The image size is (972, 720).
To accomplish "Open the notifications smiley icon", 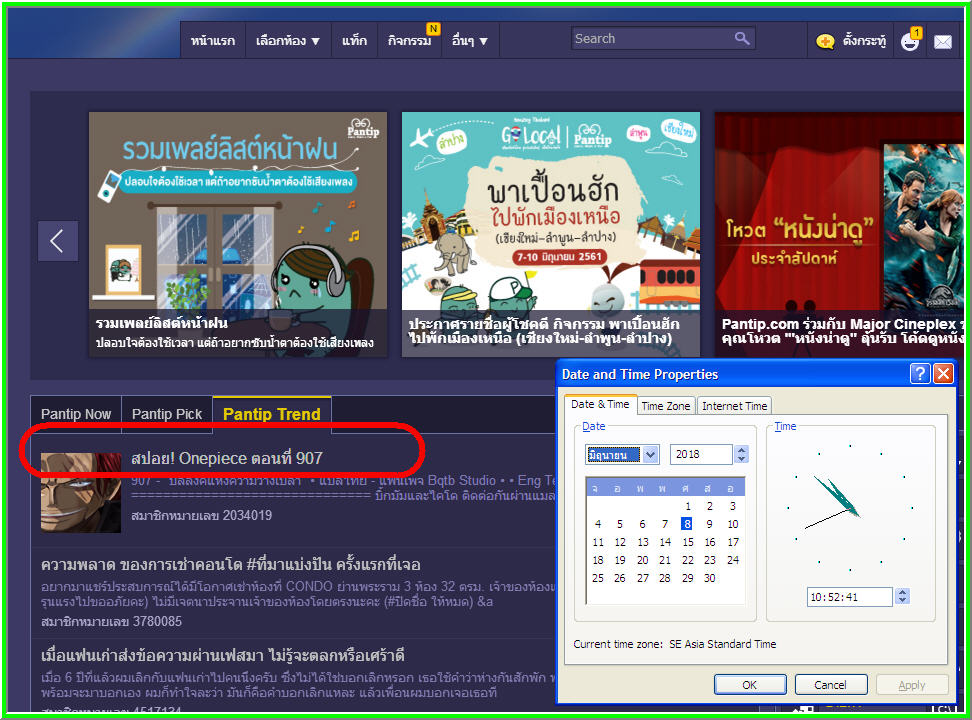I will (x=910, y=41).
